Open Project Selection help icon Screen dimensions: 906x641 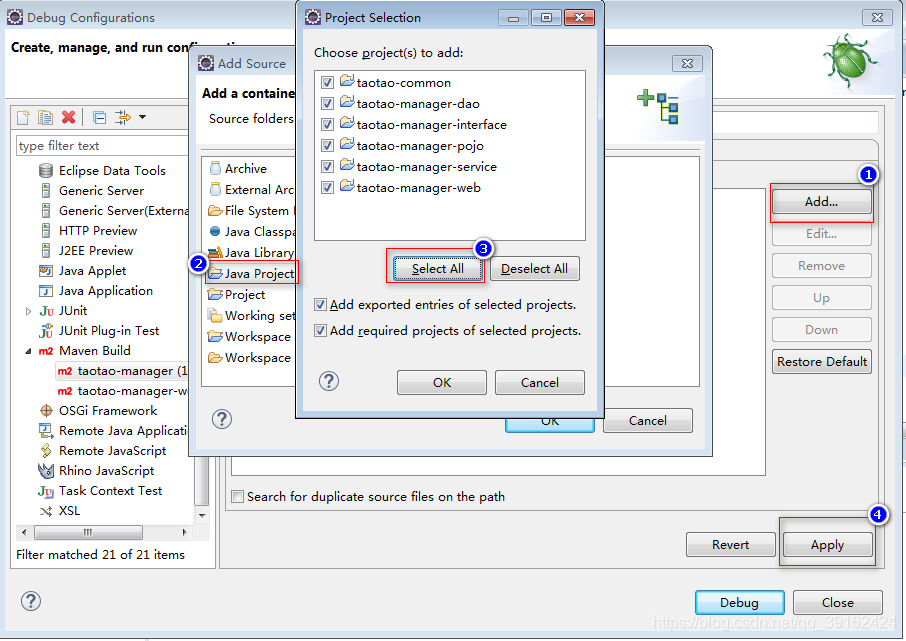click(329, 381)
